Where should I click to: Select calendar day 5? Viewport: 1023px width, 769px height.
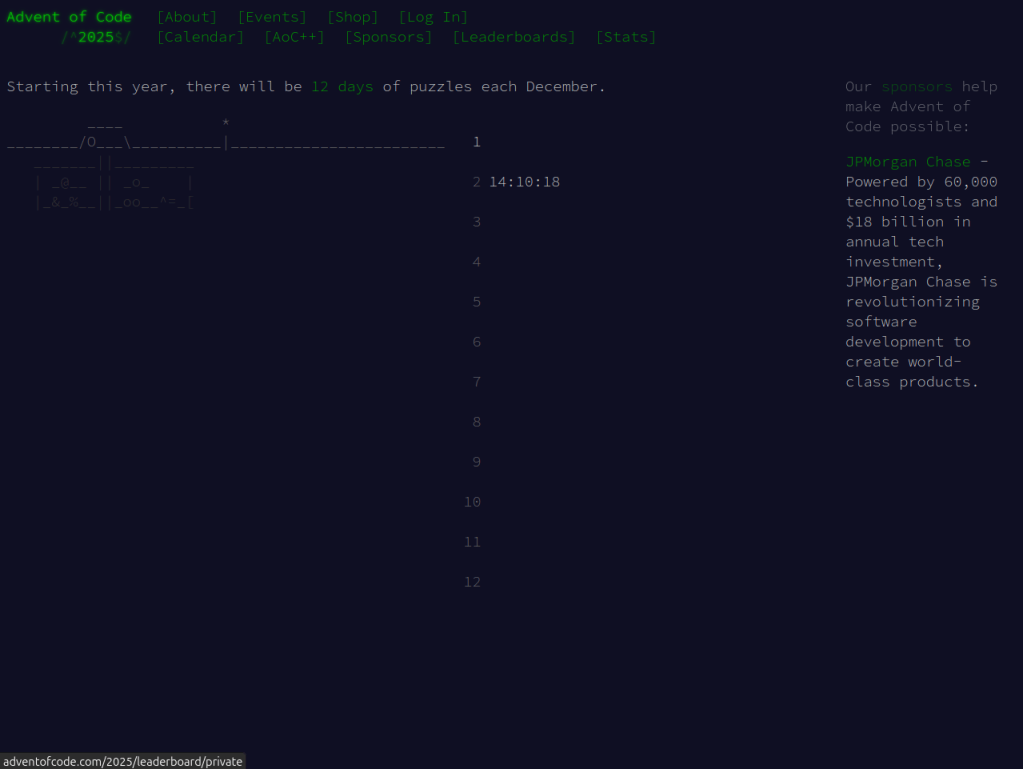pyautogui.click(x=477, y=302)
